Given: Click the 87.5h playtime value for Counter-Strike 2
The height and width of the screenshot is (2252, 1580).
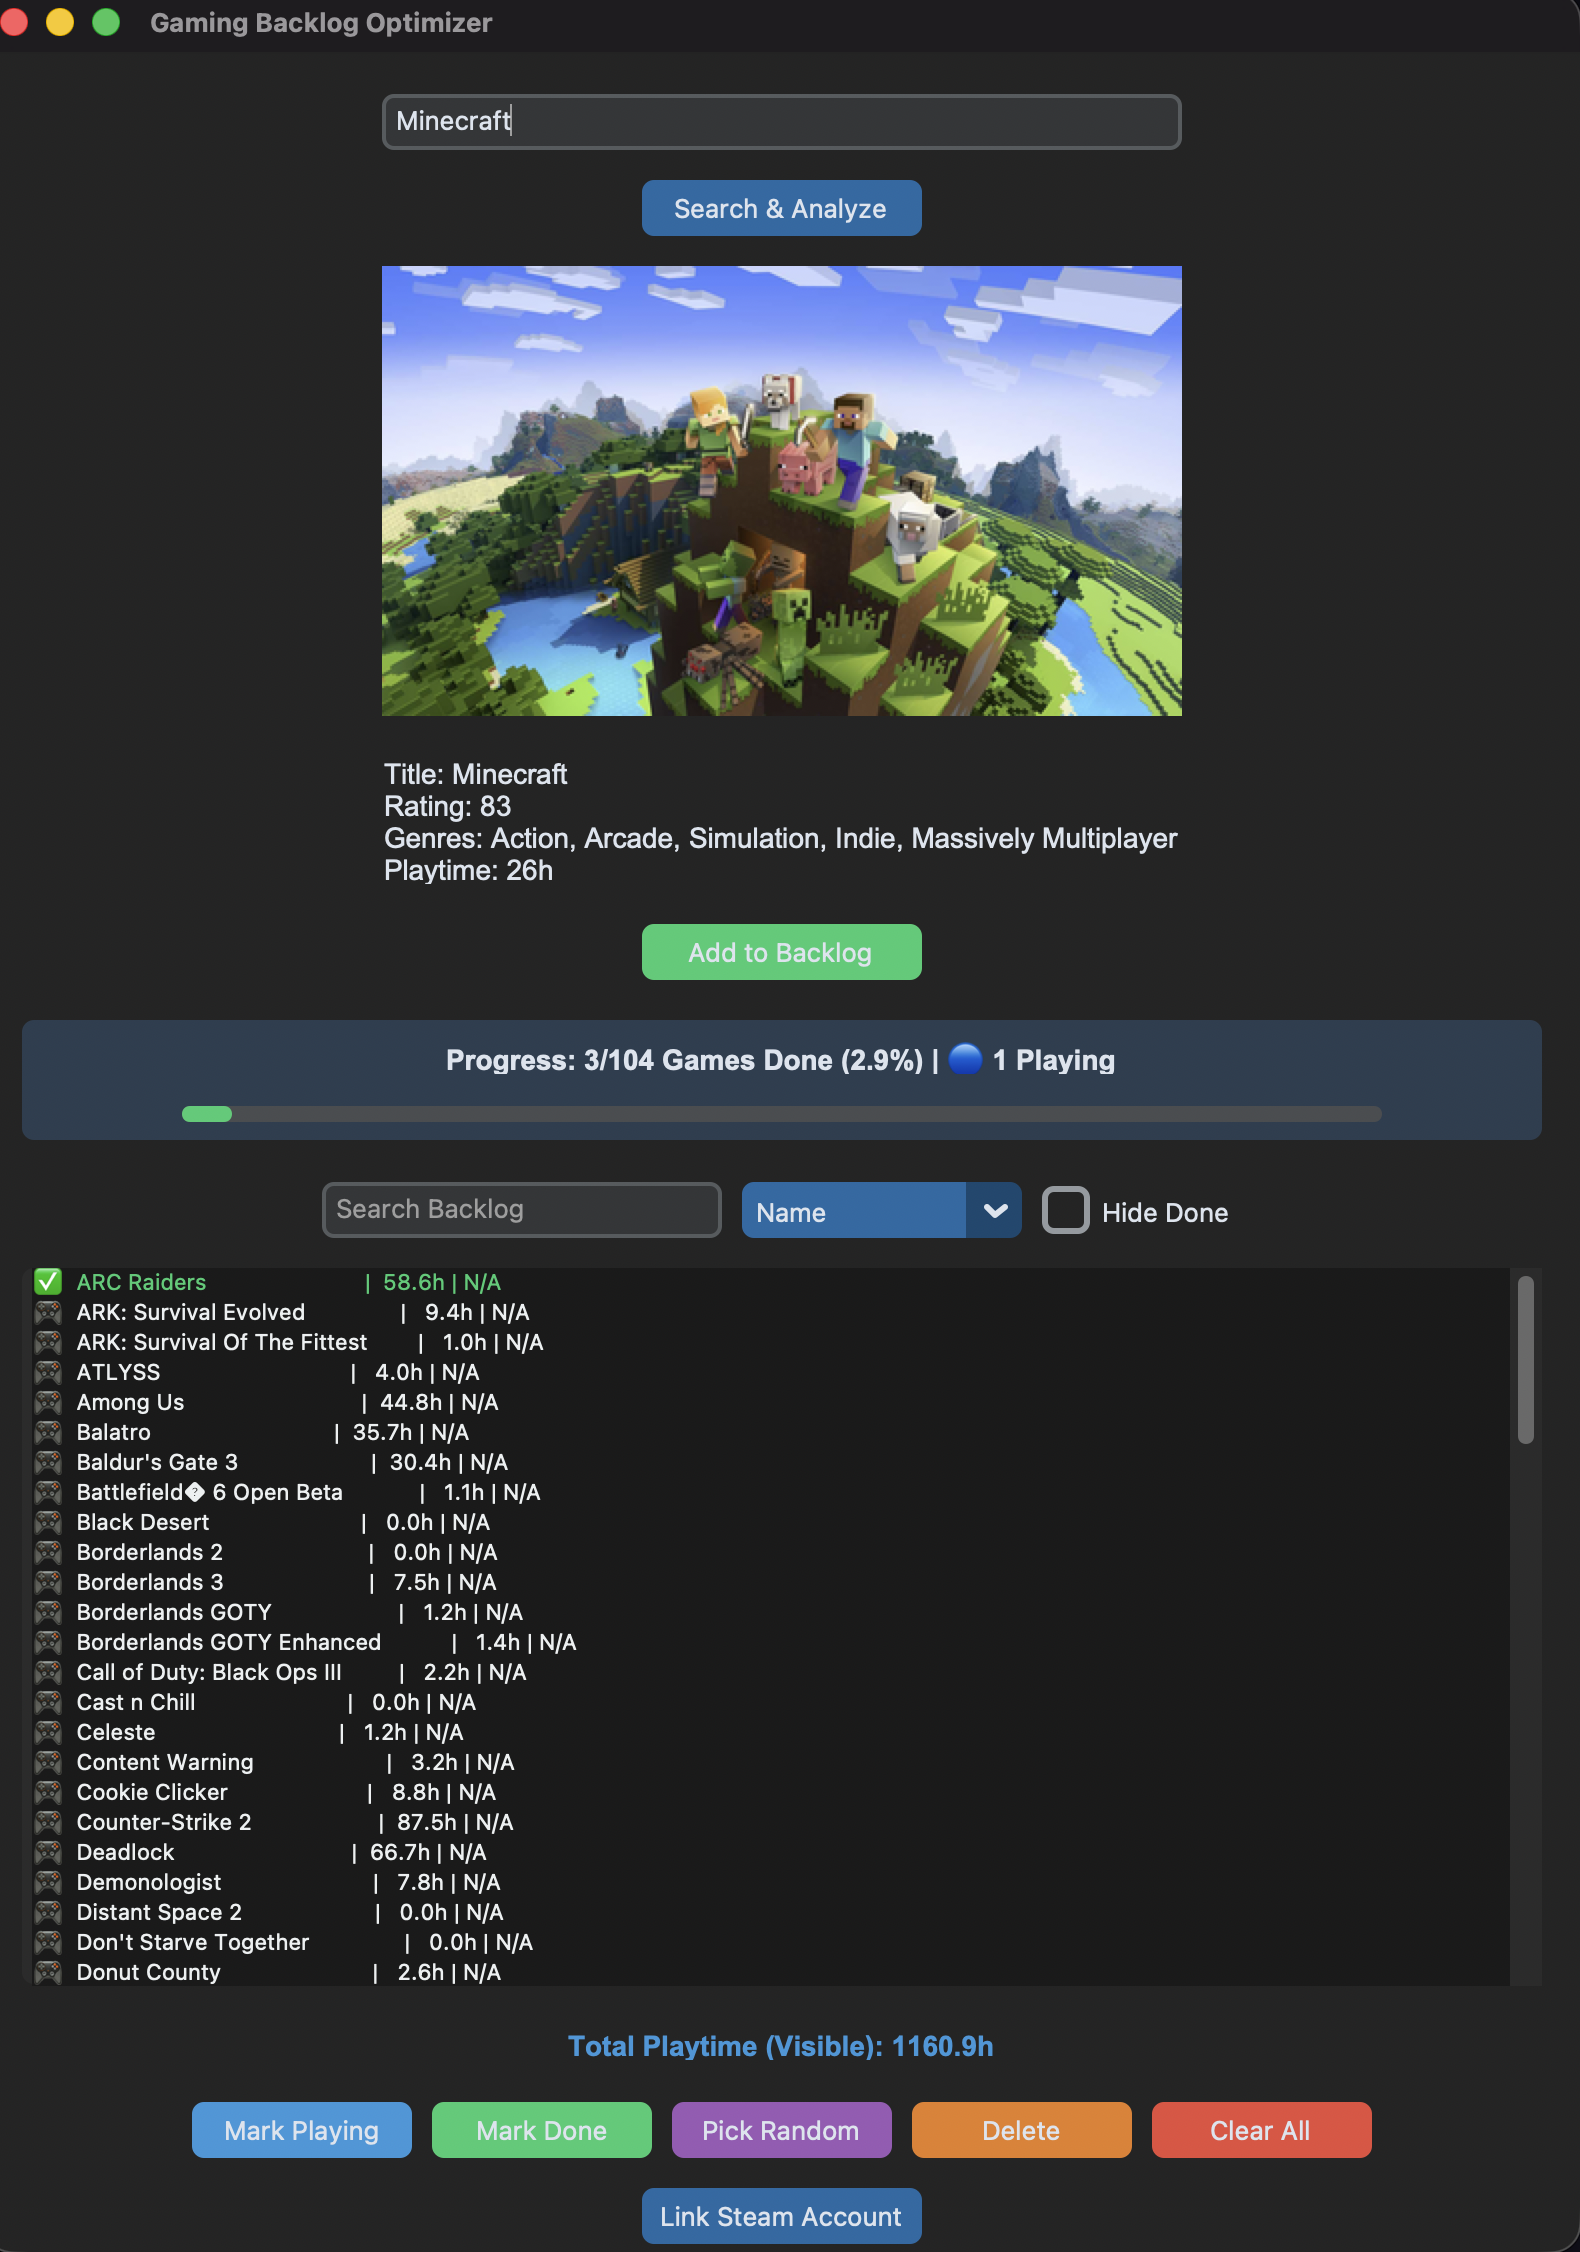Looking at the screenshot, I should tap(427, 1822).
